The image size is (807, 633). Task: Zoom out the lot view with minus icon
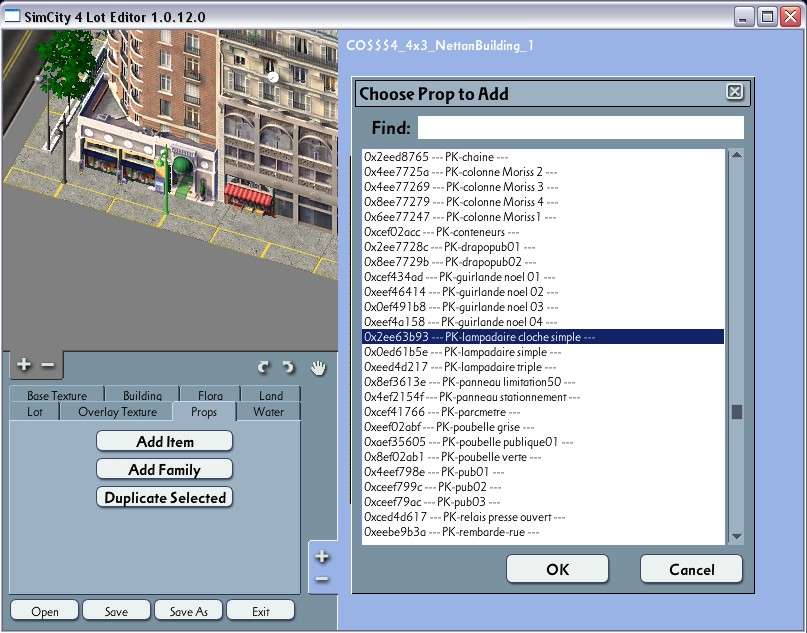(47, 365)
